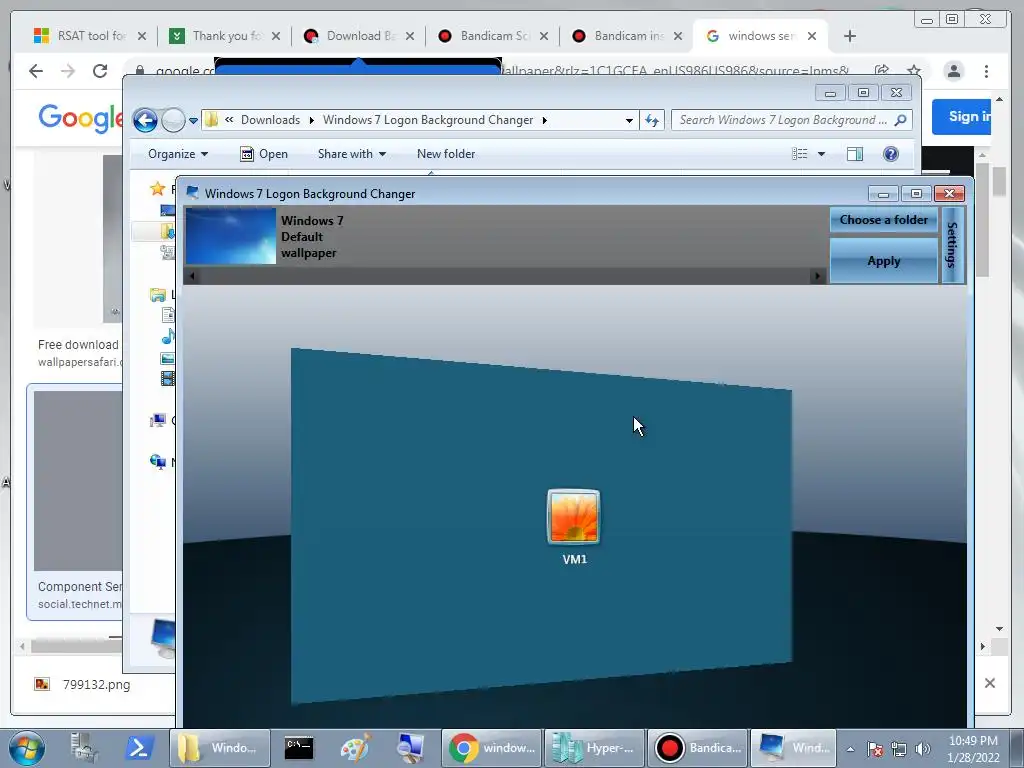This screenshot has width=1024, height=768.
Task: Expand address bar previous locations dropdown
Action: coord(629,121)
